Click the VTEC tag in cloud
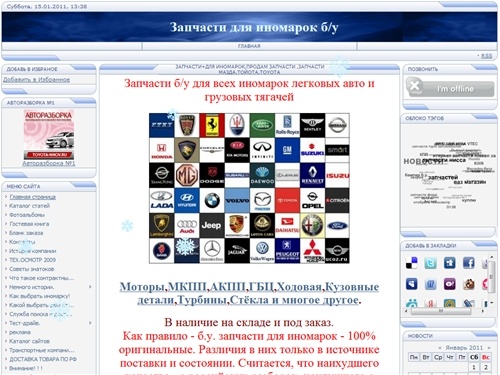This screenshot has width=500, height=375. [472, 143]
